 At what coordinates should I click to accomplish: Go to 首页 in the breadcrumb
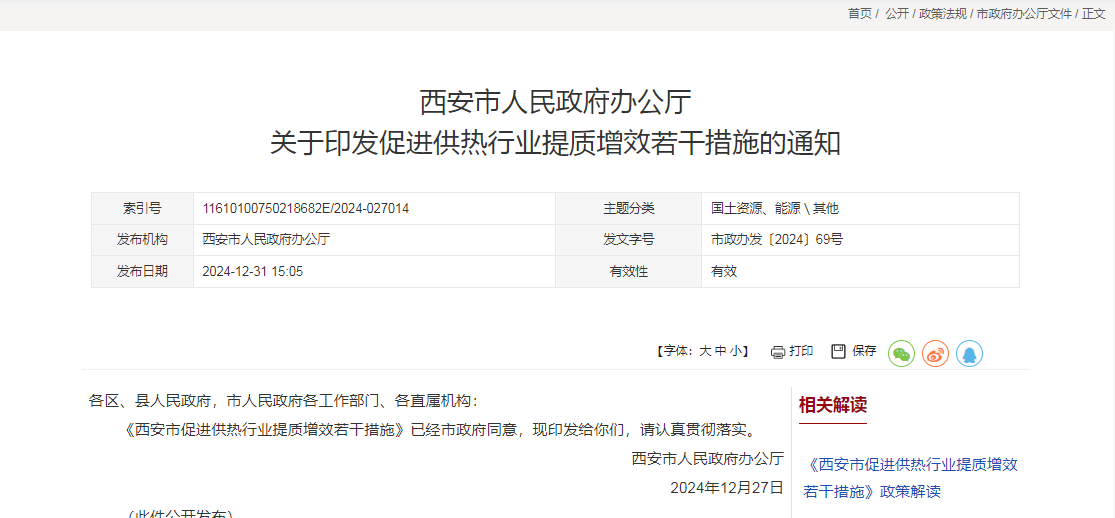pyautogui.click(x=860, y=13)
